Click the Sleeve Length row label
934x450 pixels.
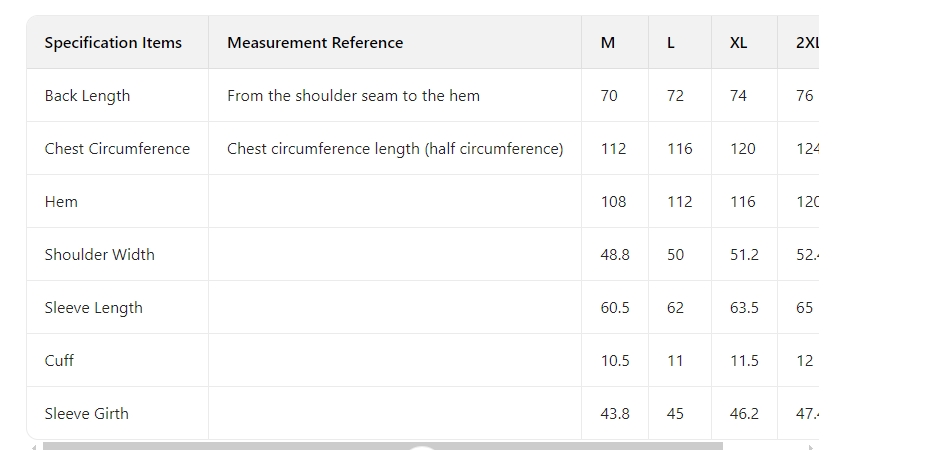point(93,308)
